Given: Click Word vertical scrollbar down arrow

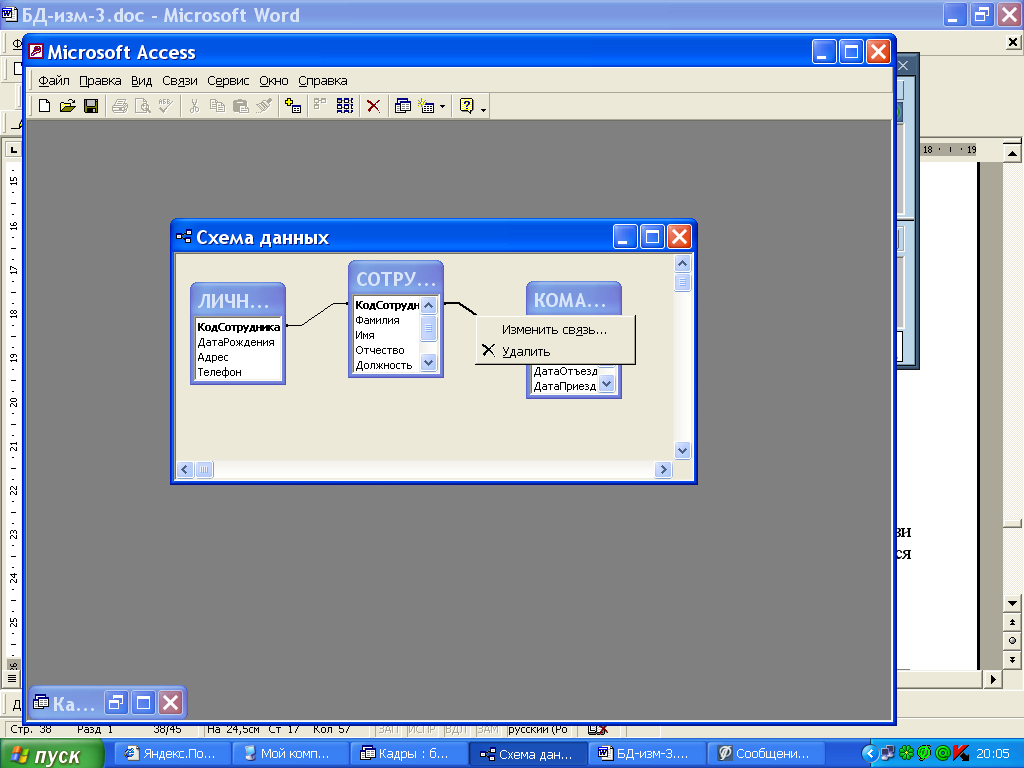Looking at the screenshot, I should tap(1012, 603).
